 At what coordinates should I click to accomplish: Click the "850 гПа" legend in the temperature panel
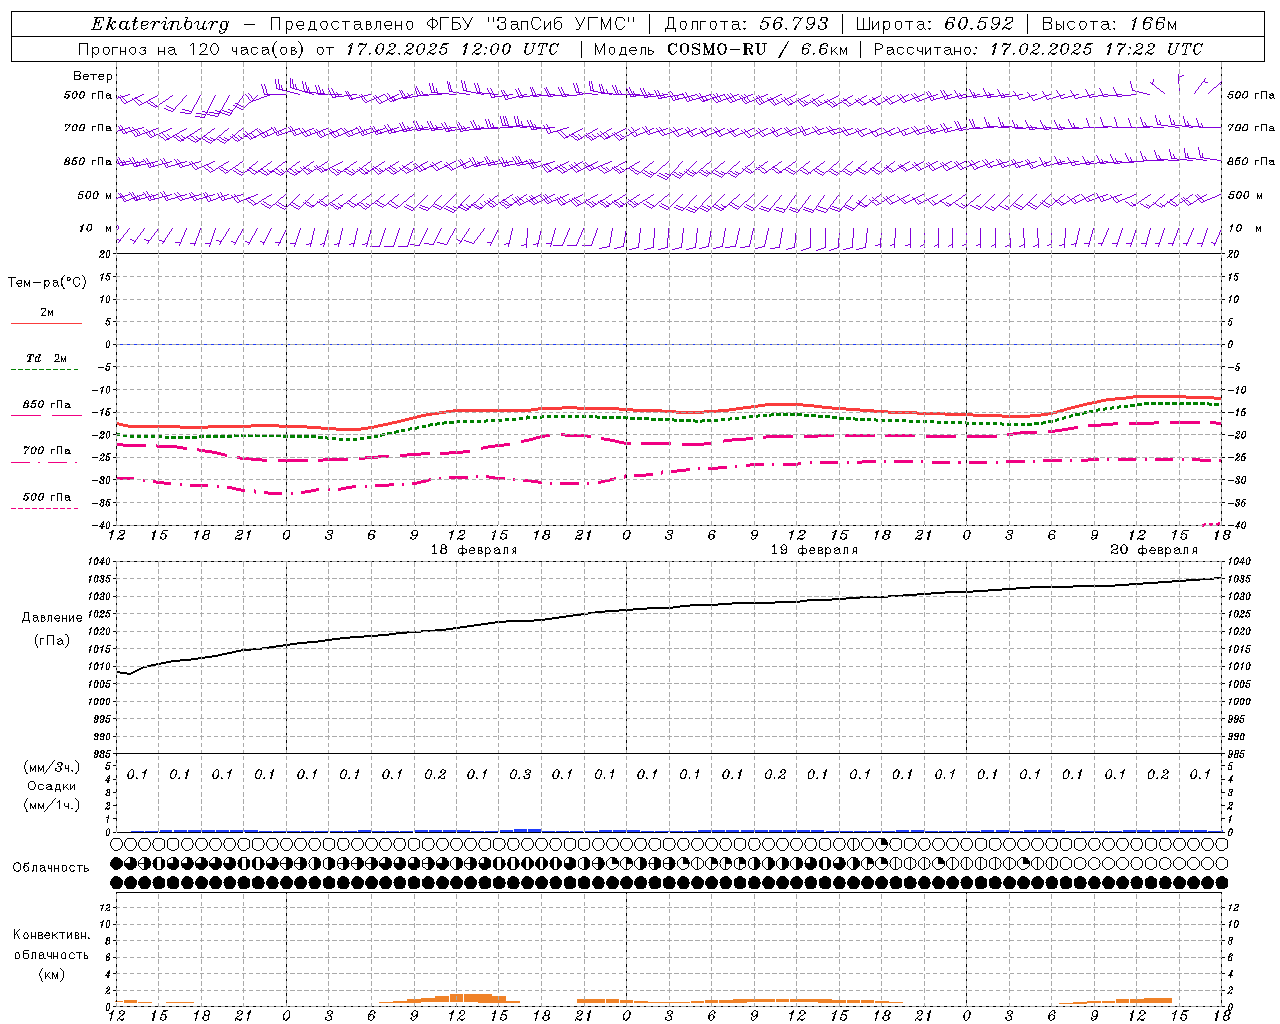(x=46, y=405)
